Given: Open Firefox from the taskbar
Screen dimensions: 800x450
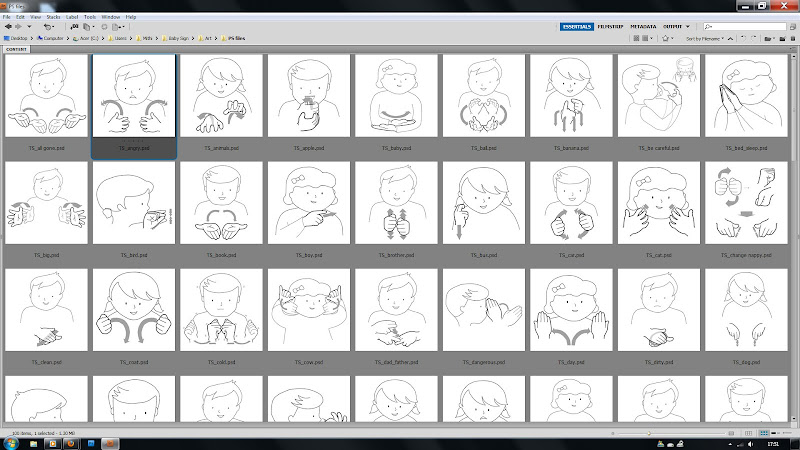Looking at the screenshot, I should tap(71, 444).
